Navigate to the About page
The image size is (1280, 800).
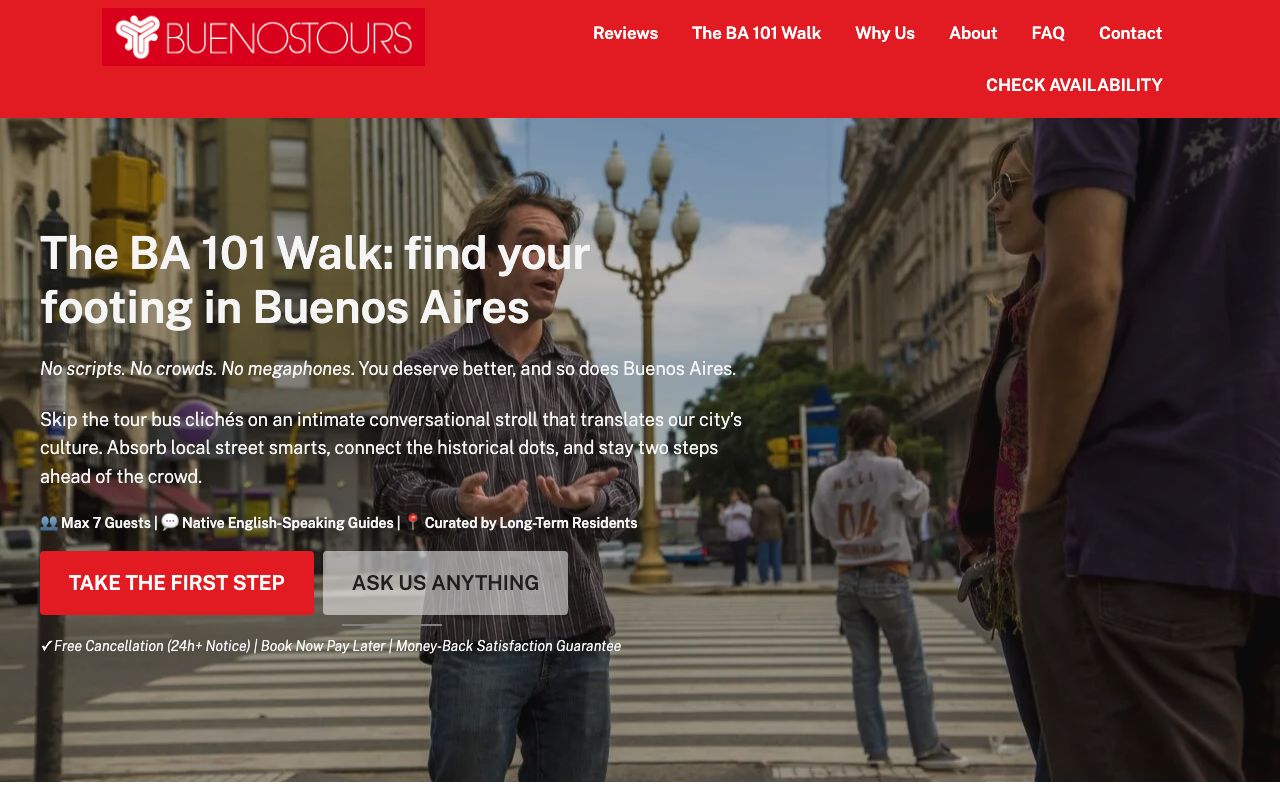[973, 33]
